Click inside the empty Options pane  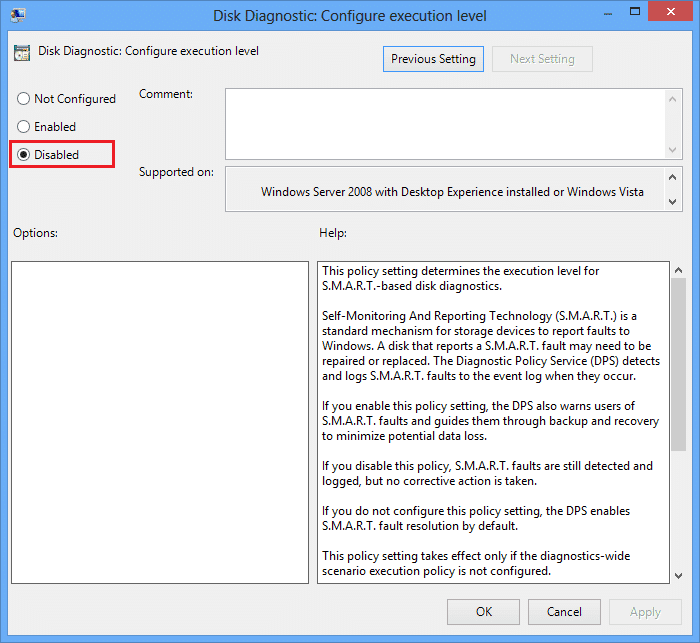160,422
